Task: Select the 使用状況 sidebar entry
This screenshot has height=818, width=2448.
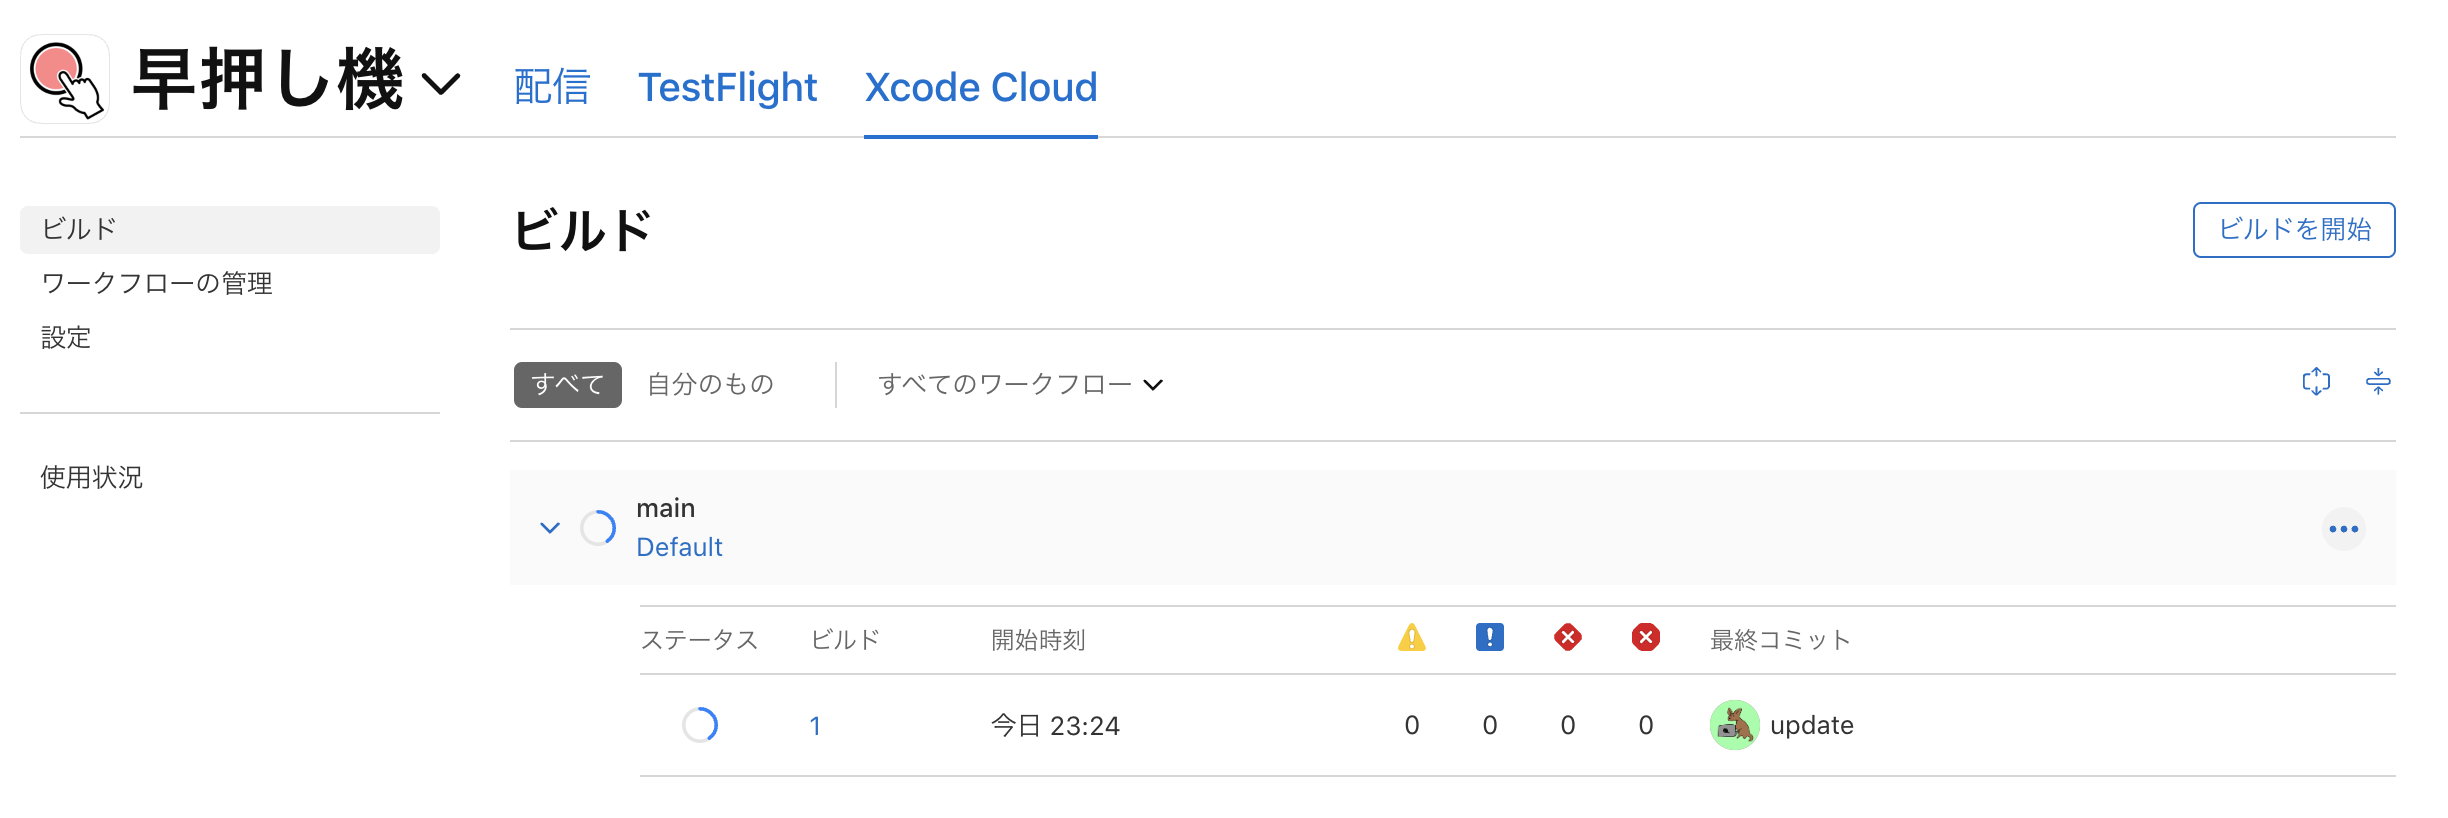Action: pyautogui.click(x=91, y=478)
